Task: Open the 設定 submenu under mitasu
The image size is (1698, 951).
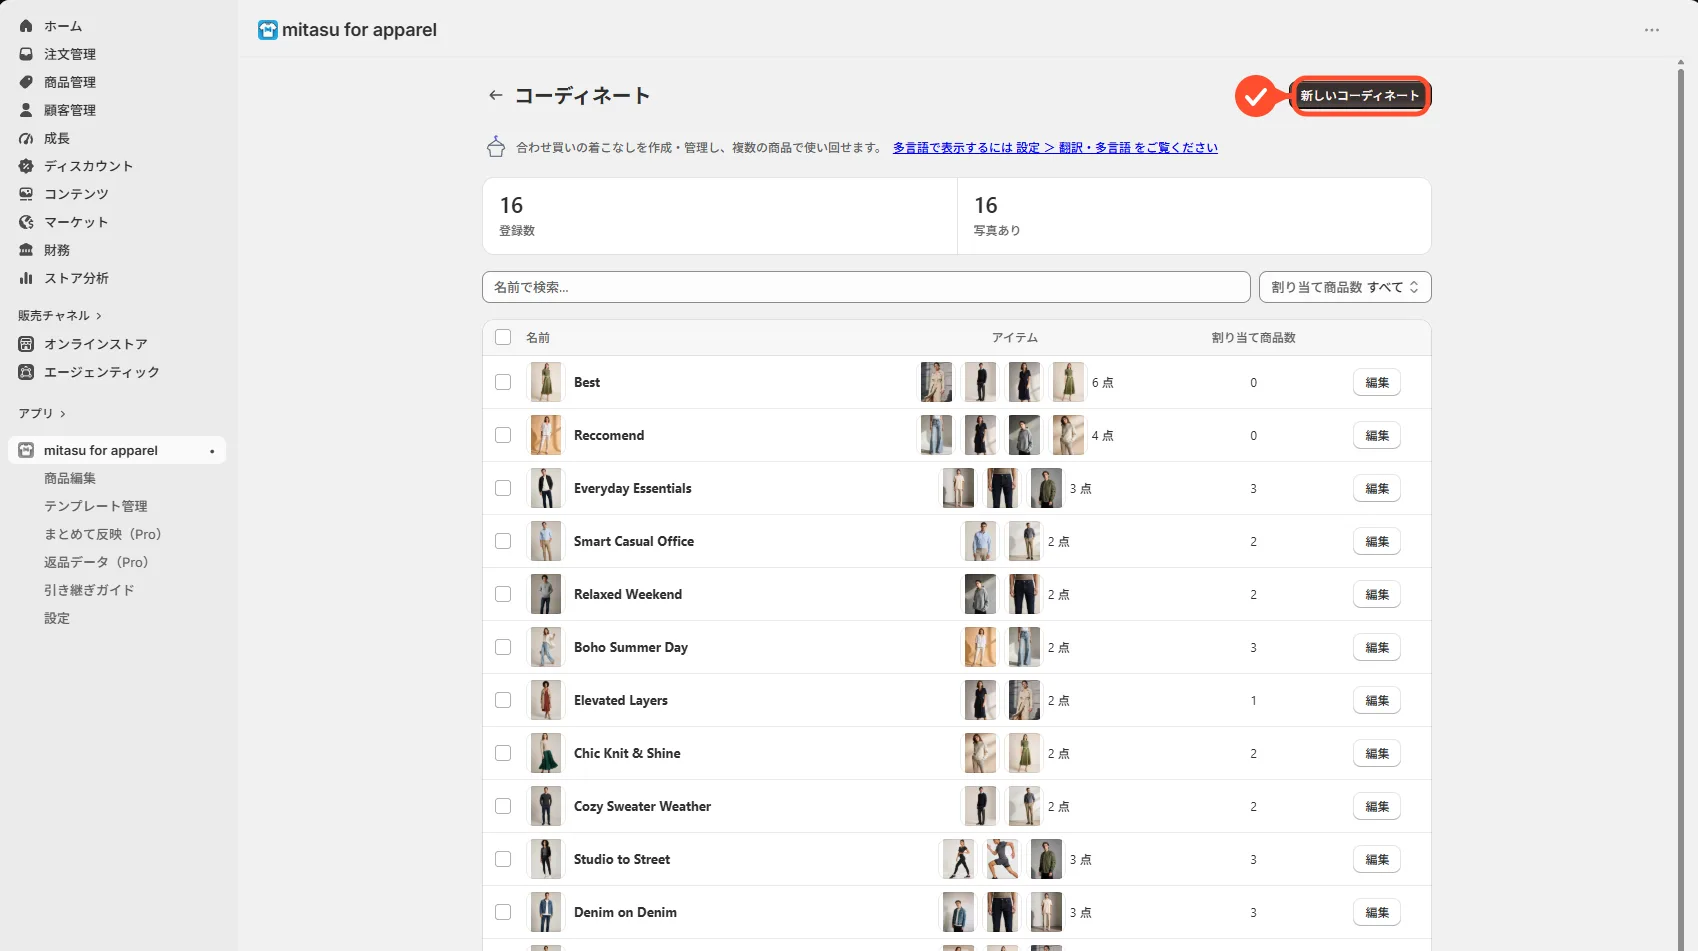Action: [57, 618]
